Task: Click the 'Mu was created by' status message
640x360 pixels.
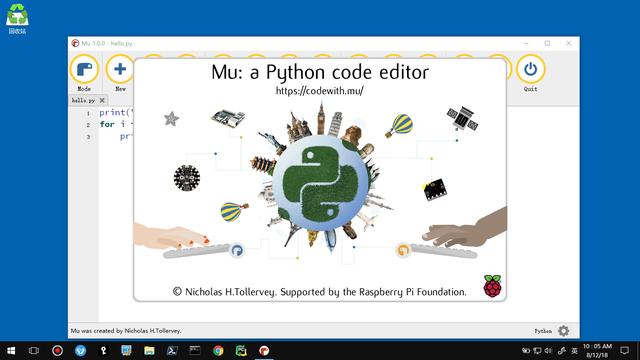Action: [x=126, y=331]
